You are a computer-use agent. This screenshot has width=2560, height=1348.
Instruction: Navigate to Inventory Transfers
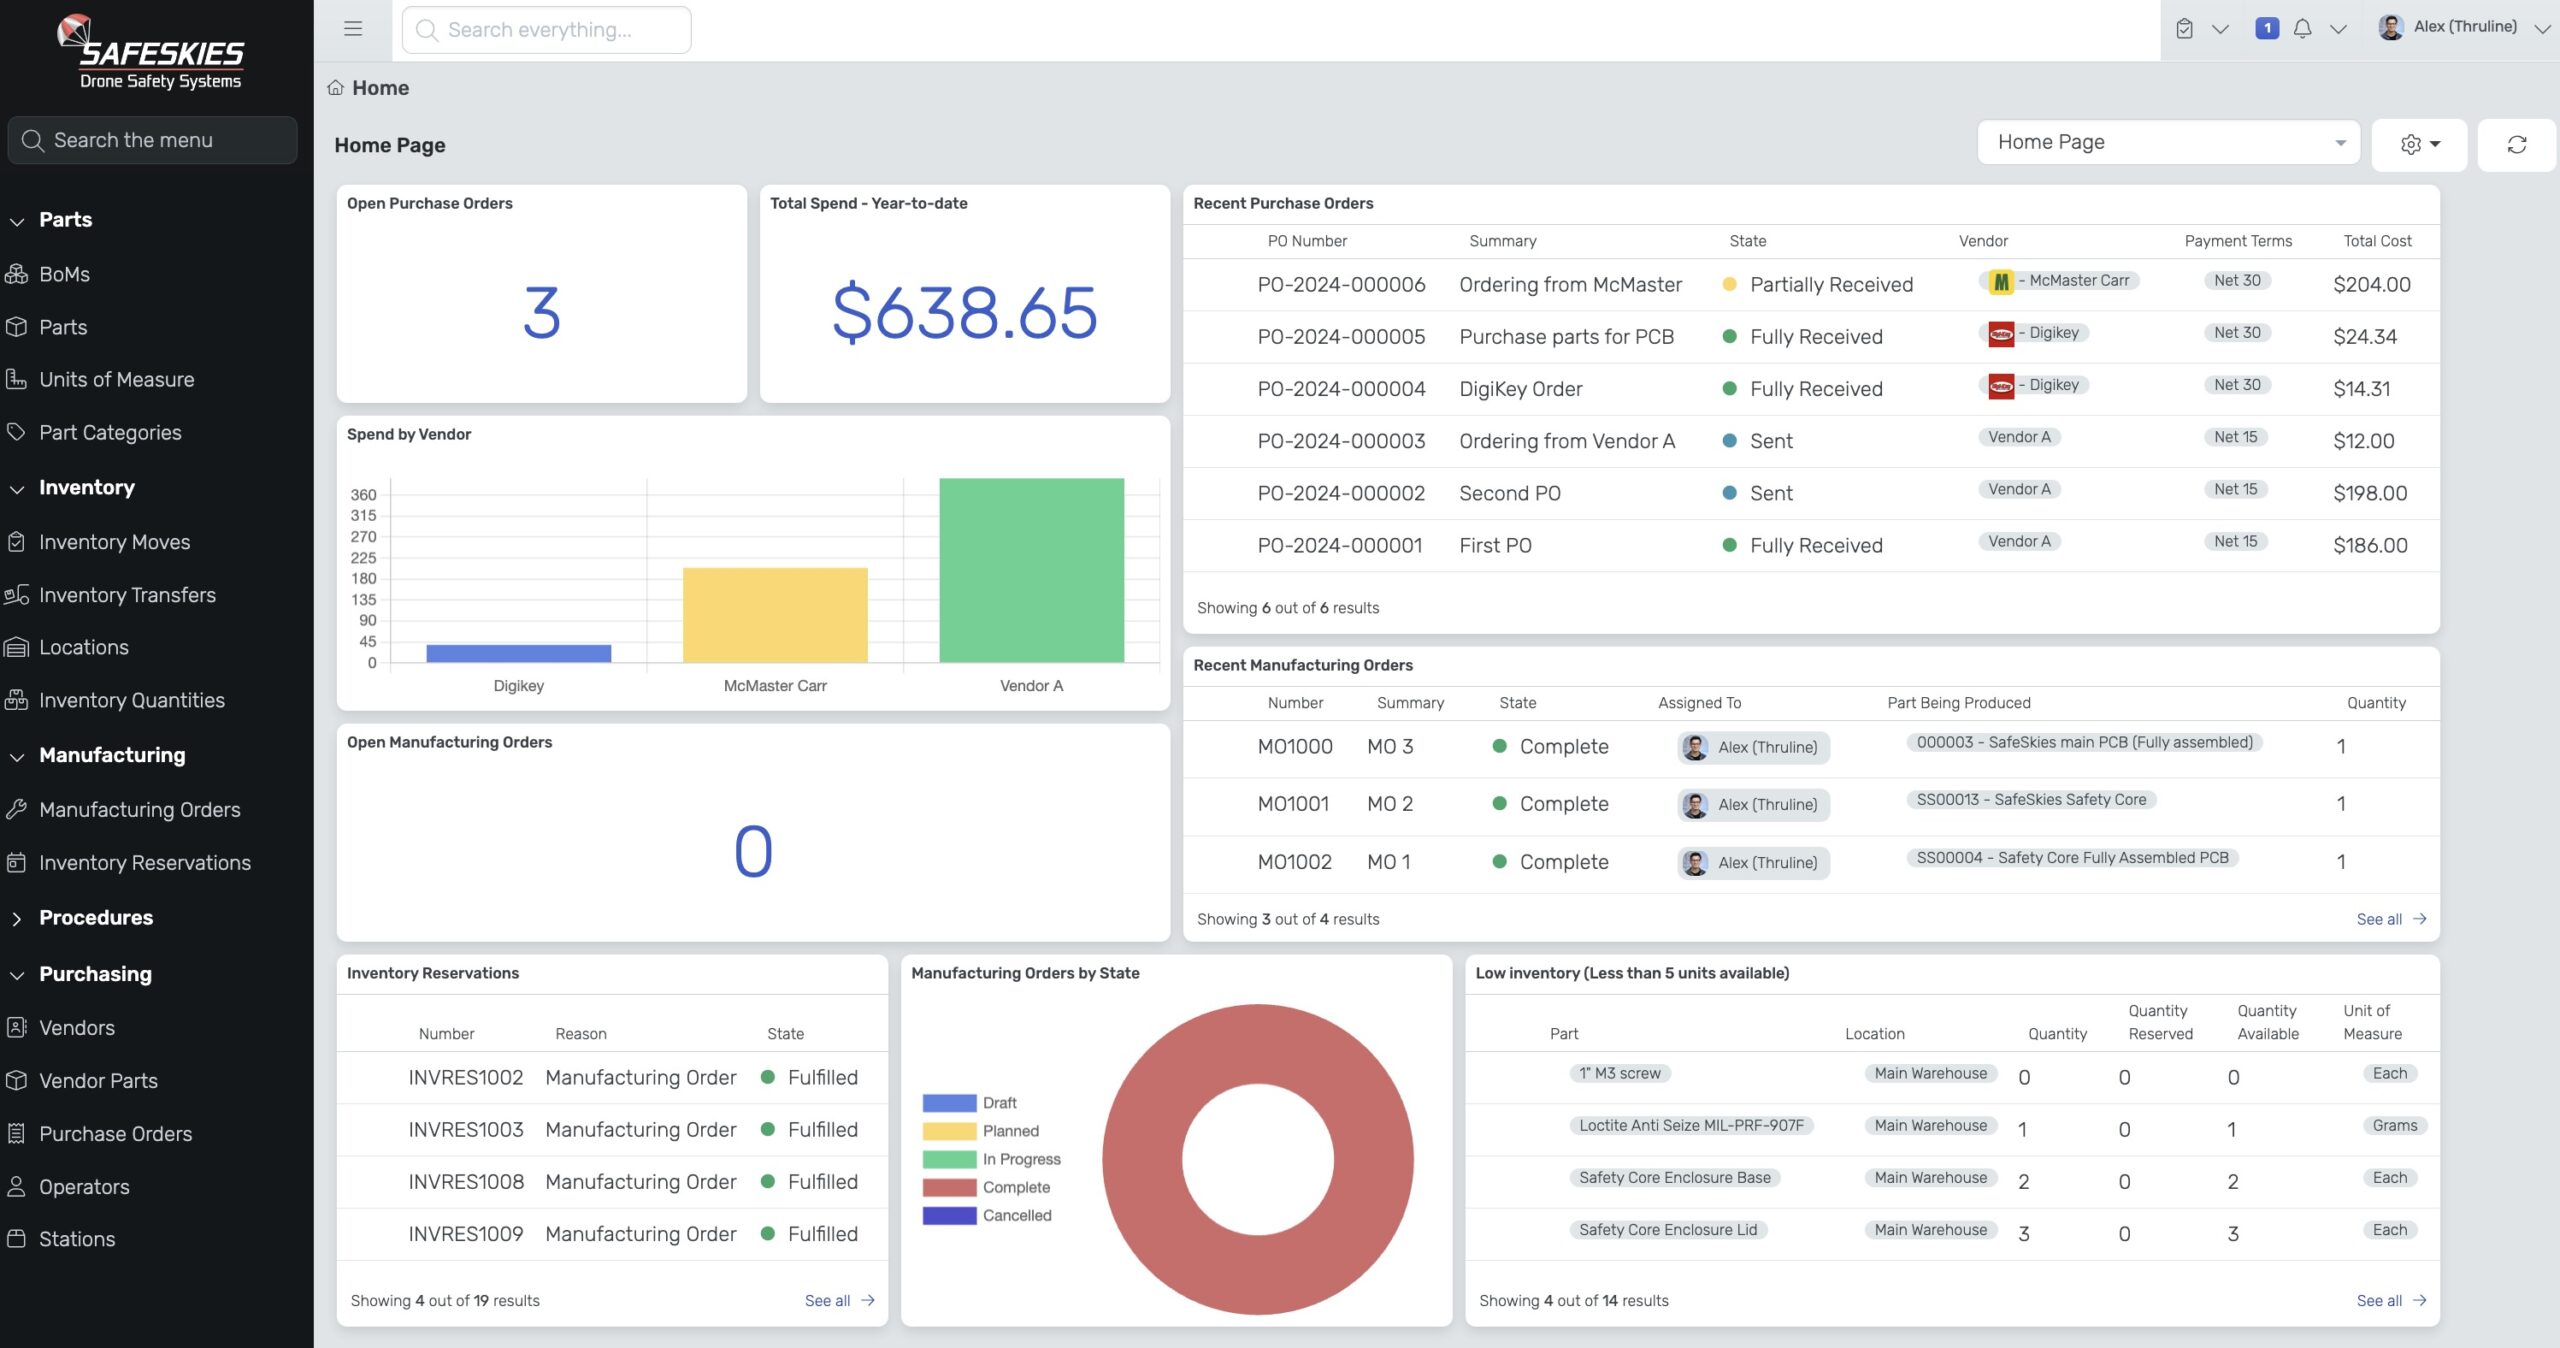point(127,596)
